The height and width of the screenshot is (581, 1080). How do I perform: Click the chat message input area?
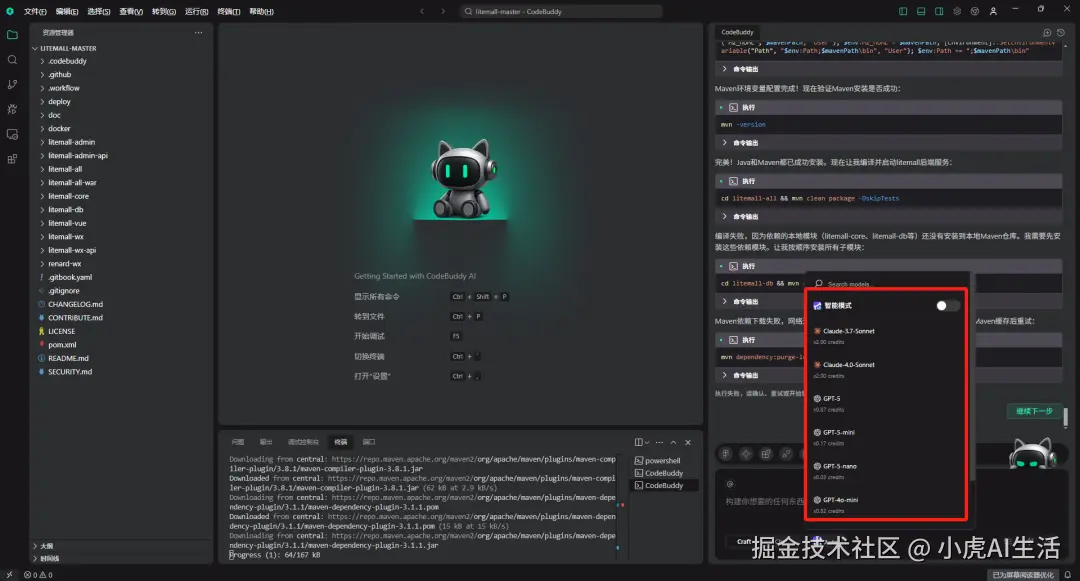point(765,502)
